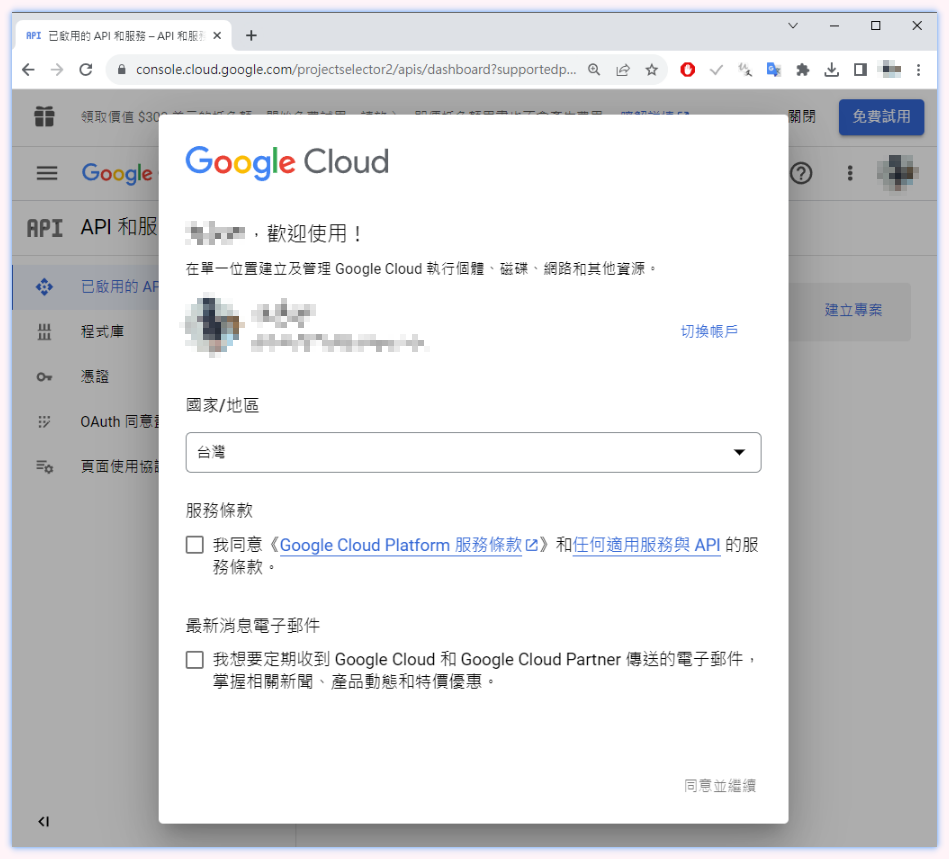Click the gift icon in promo banner

click(44, 116)
